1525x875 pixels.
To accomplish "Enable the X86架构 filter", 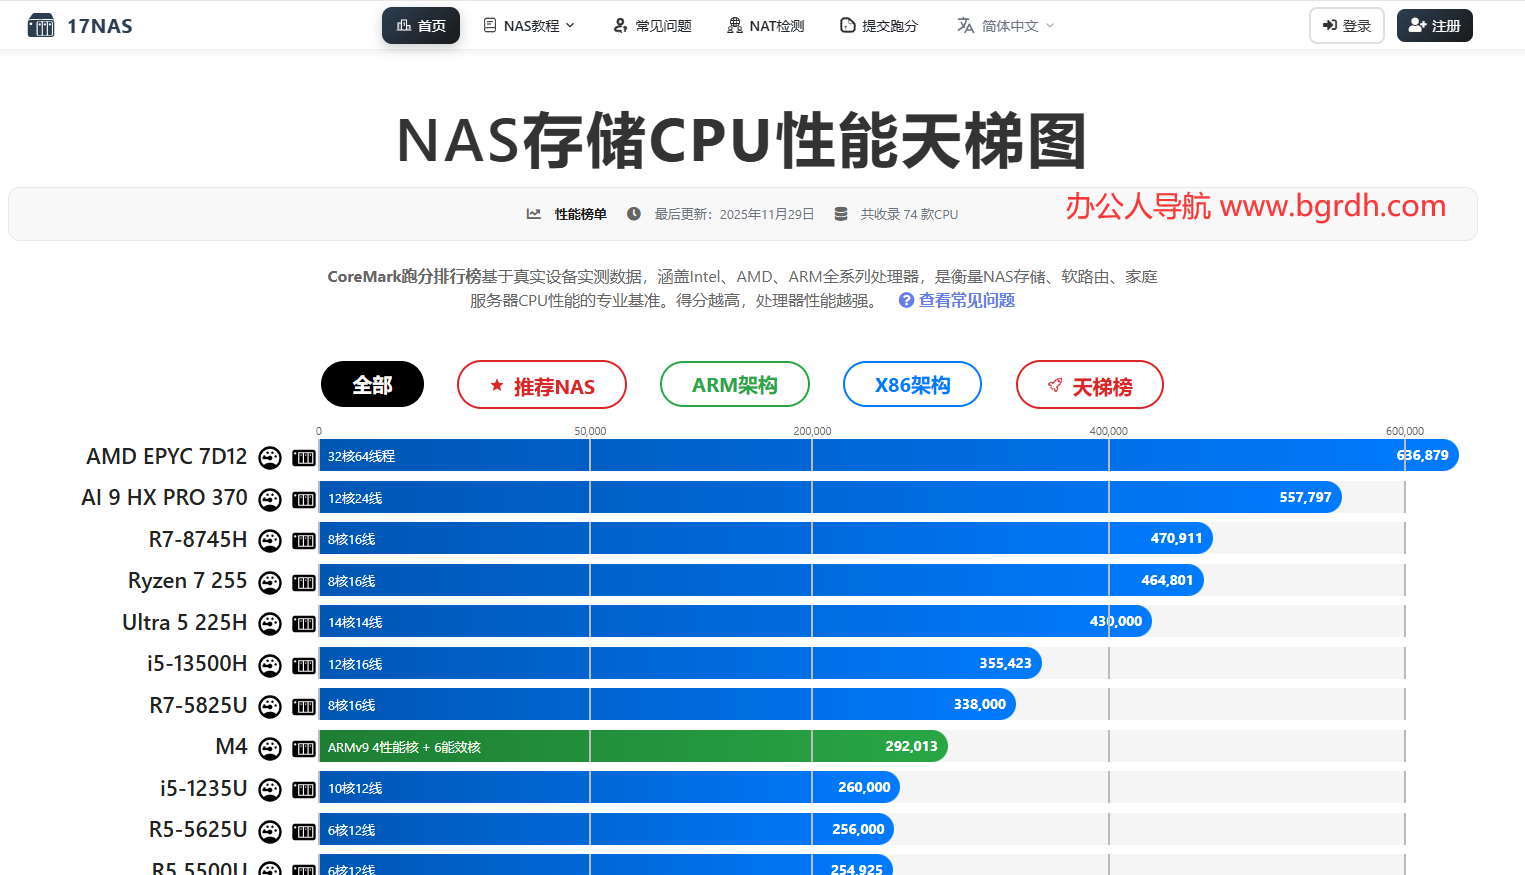I will click(x=912, y=384).
